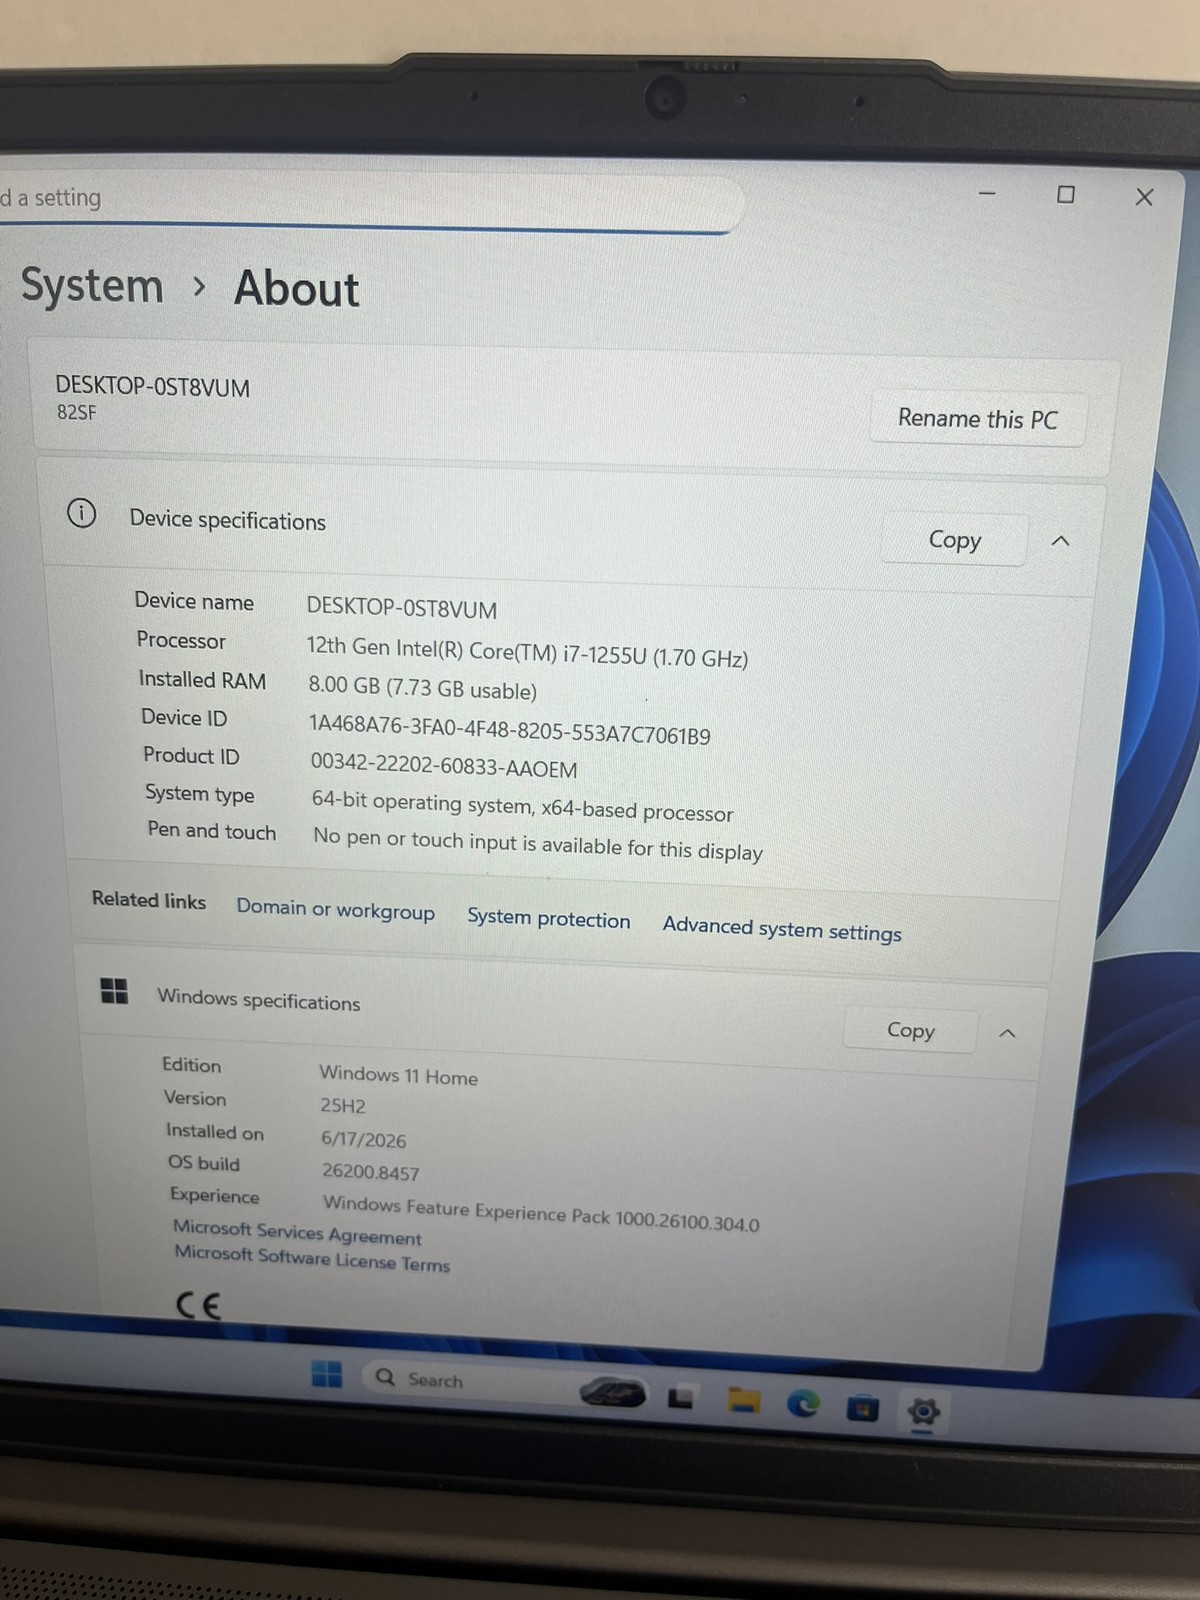Collapse the Windows specifications section

click(x=1007, y=1033)
